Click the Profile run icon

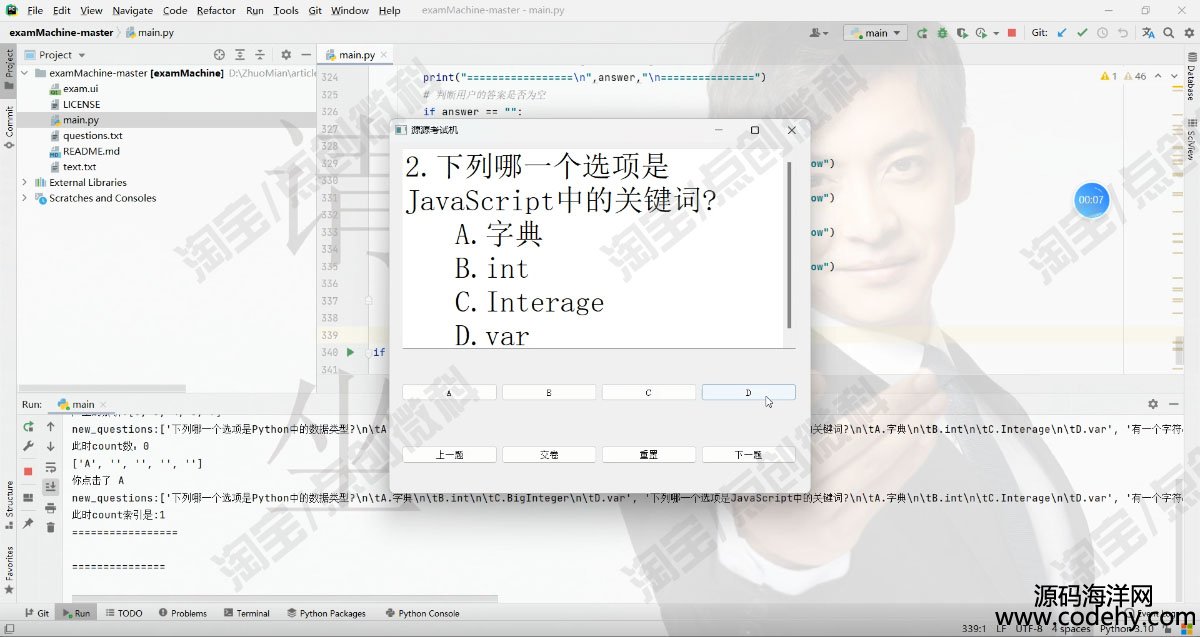pos(981,33)
